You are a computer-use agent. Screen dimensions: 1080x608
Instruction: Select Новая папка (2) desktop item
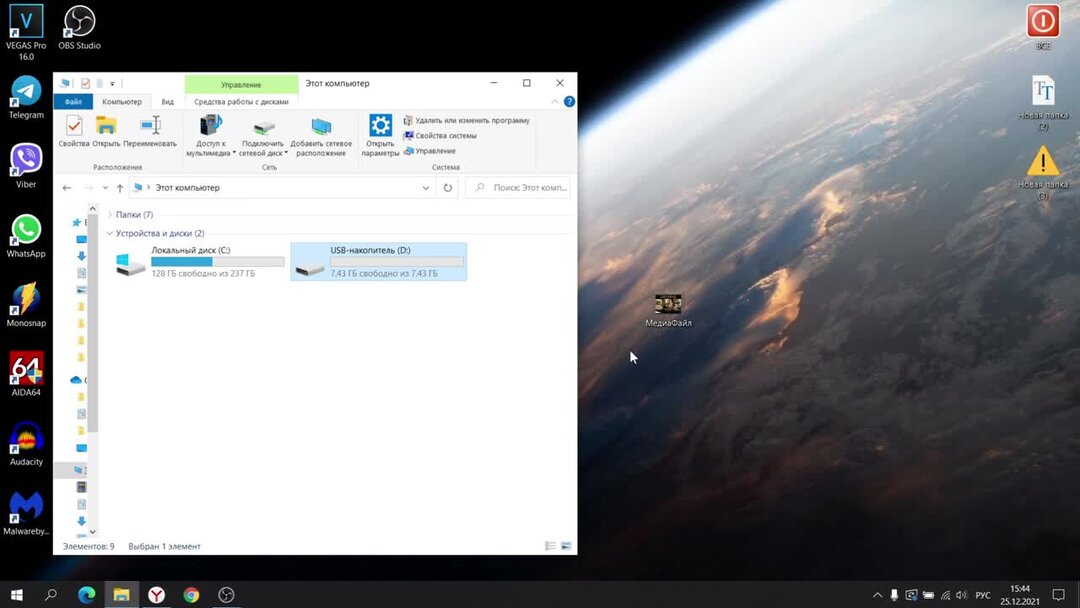click(1043, 103)
